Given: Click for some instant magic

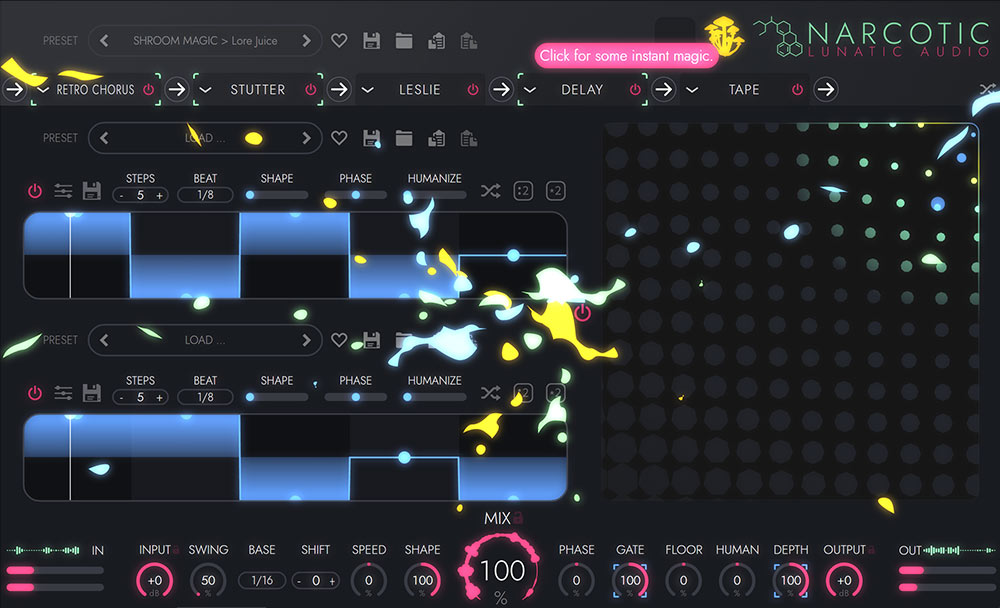Looking at the screenshot, I should point(625,56).
